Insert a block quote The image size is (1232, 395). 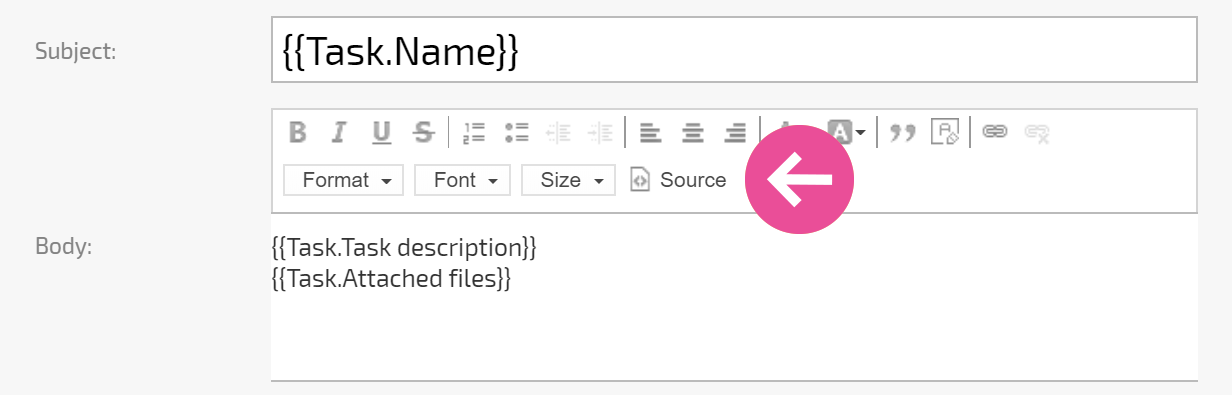coord(903,132)
